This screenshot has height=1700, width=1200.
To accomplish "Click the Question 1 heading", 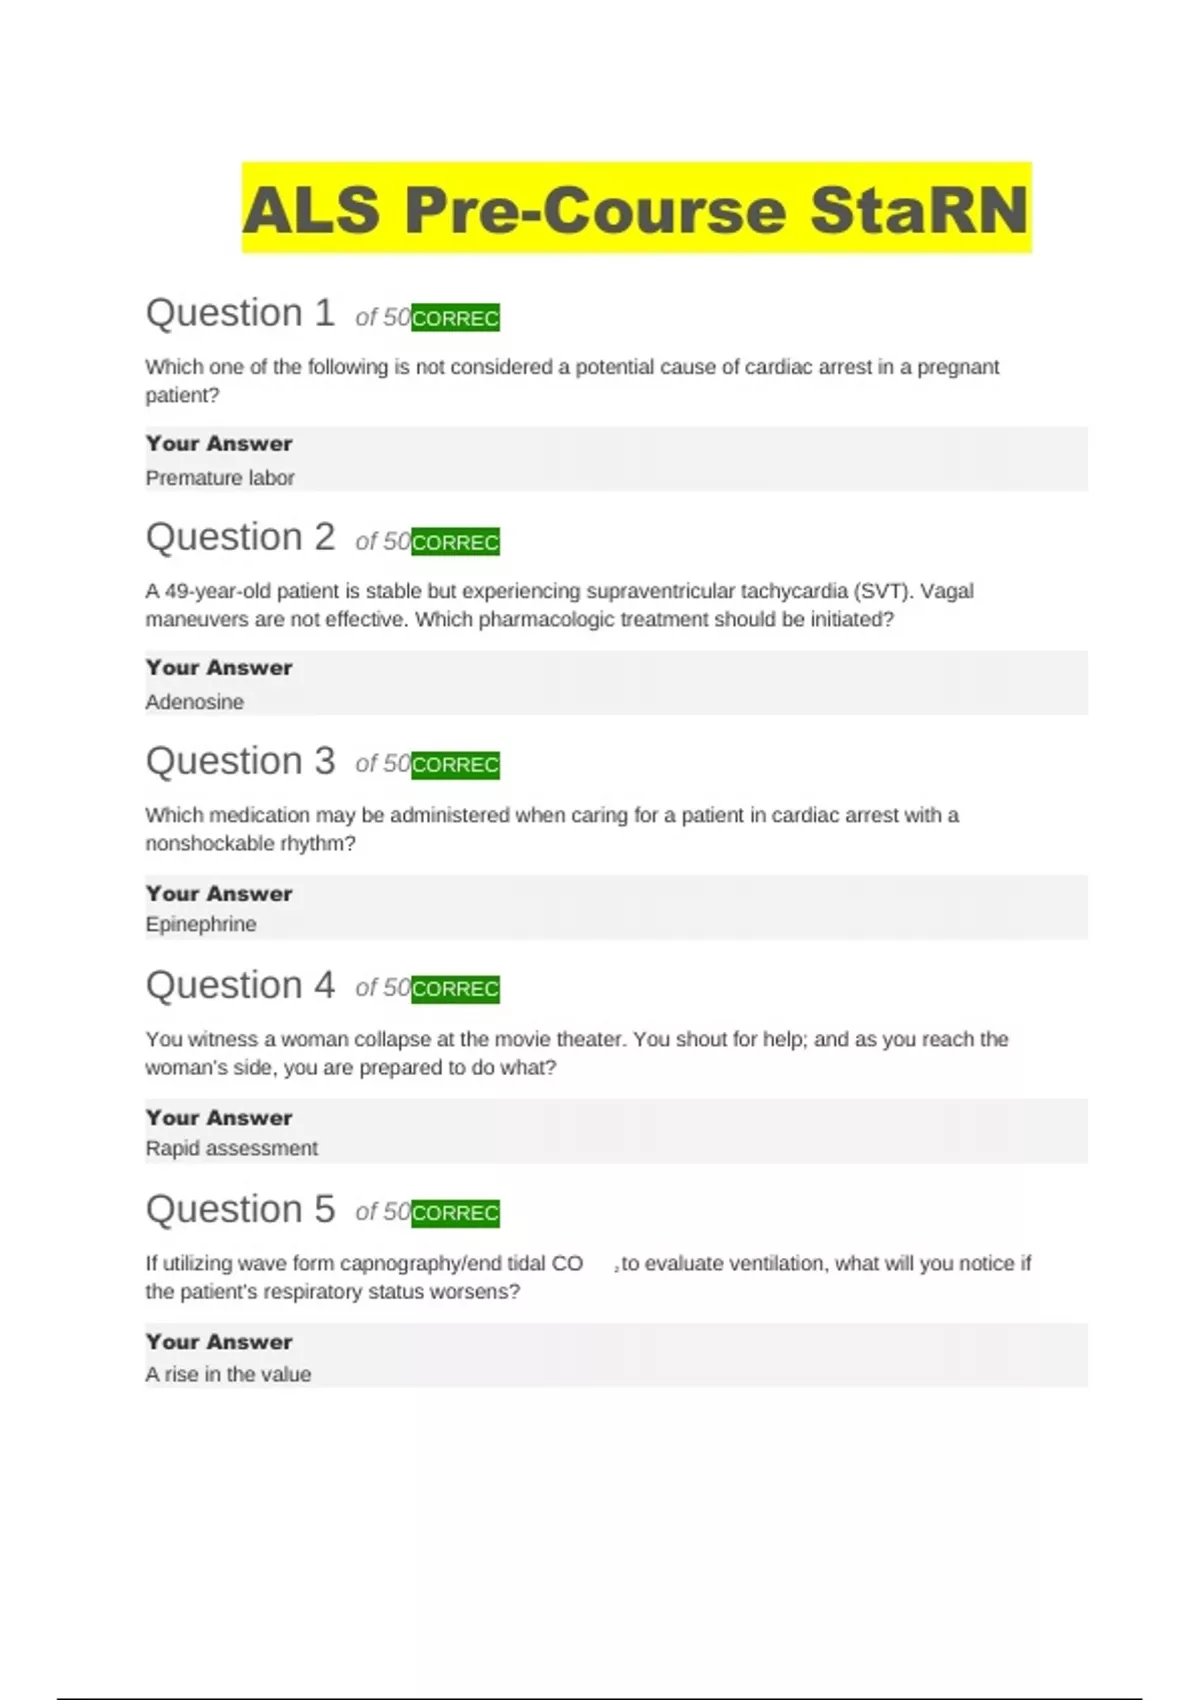I will coord(240,313).
